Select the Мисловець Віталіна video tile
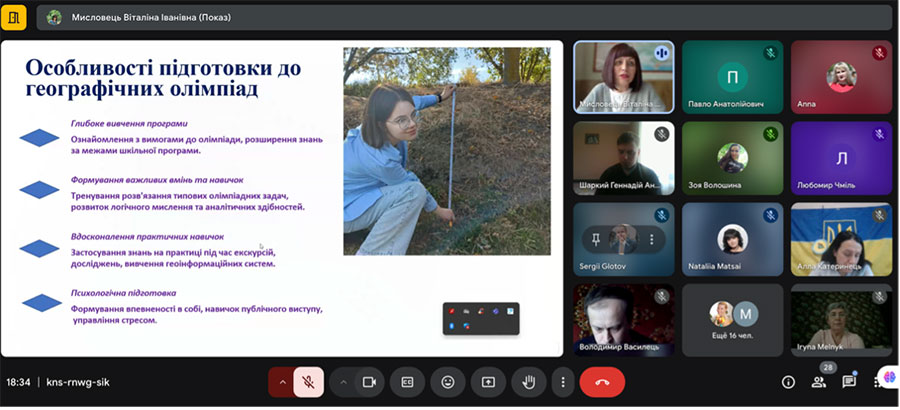The image size is (900, 410). pos(624,77)
